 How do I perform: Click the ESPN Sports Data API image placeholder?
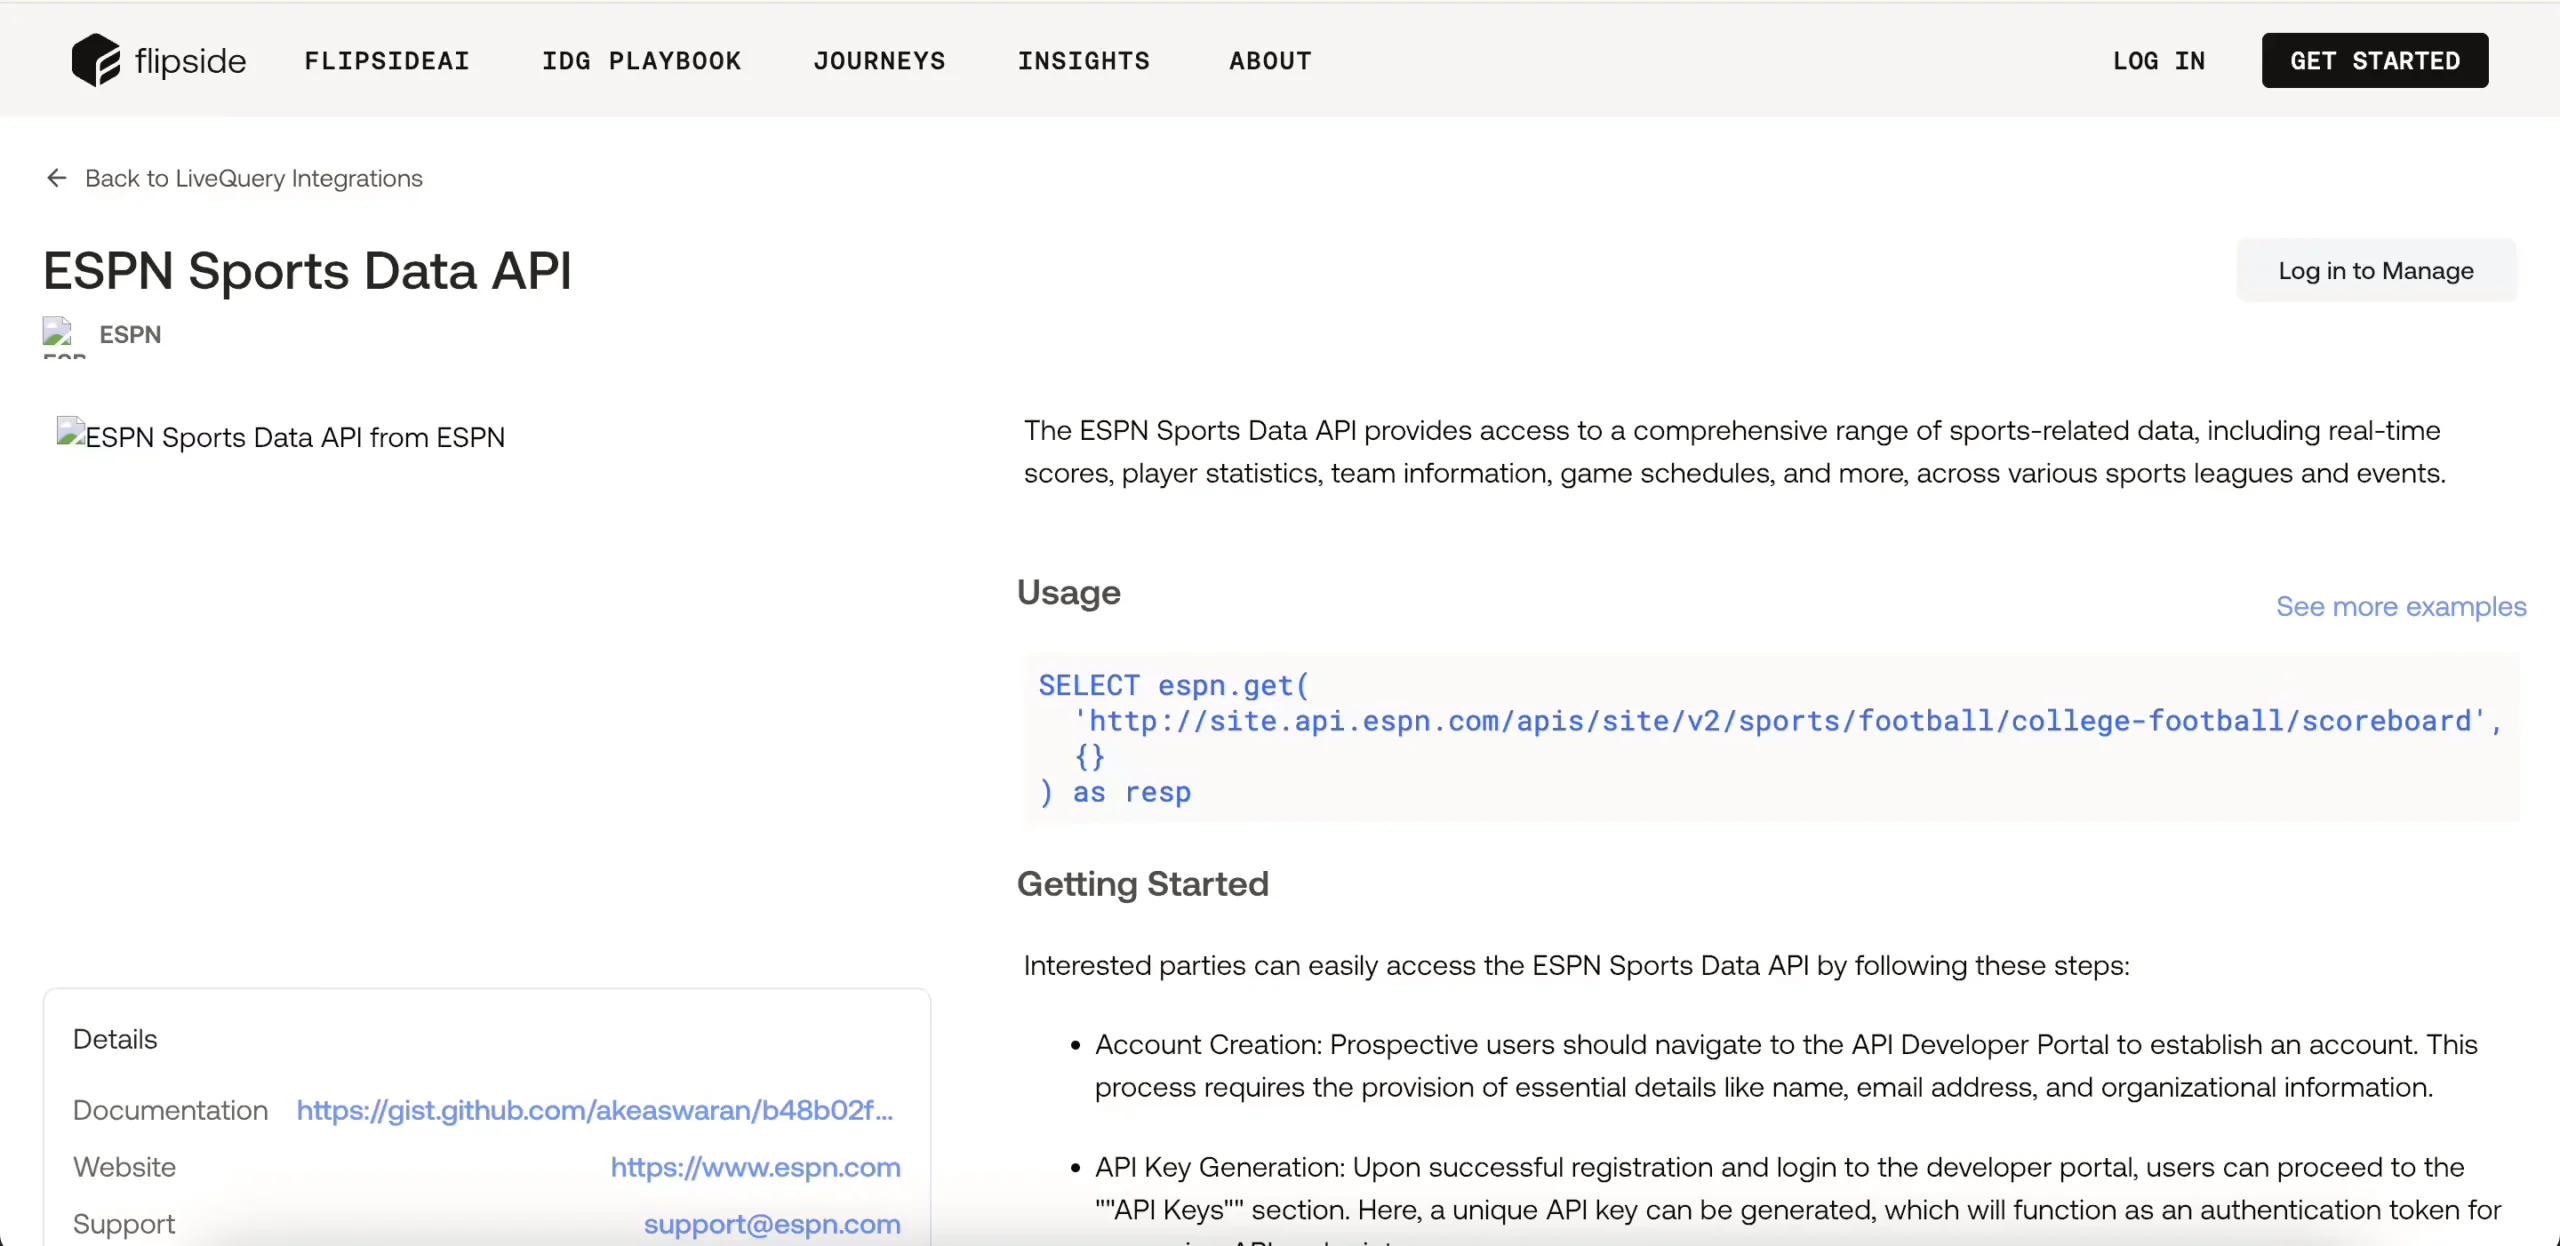coord(281,437)
